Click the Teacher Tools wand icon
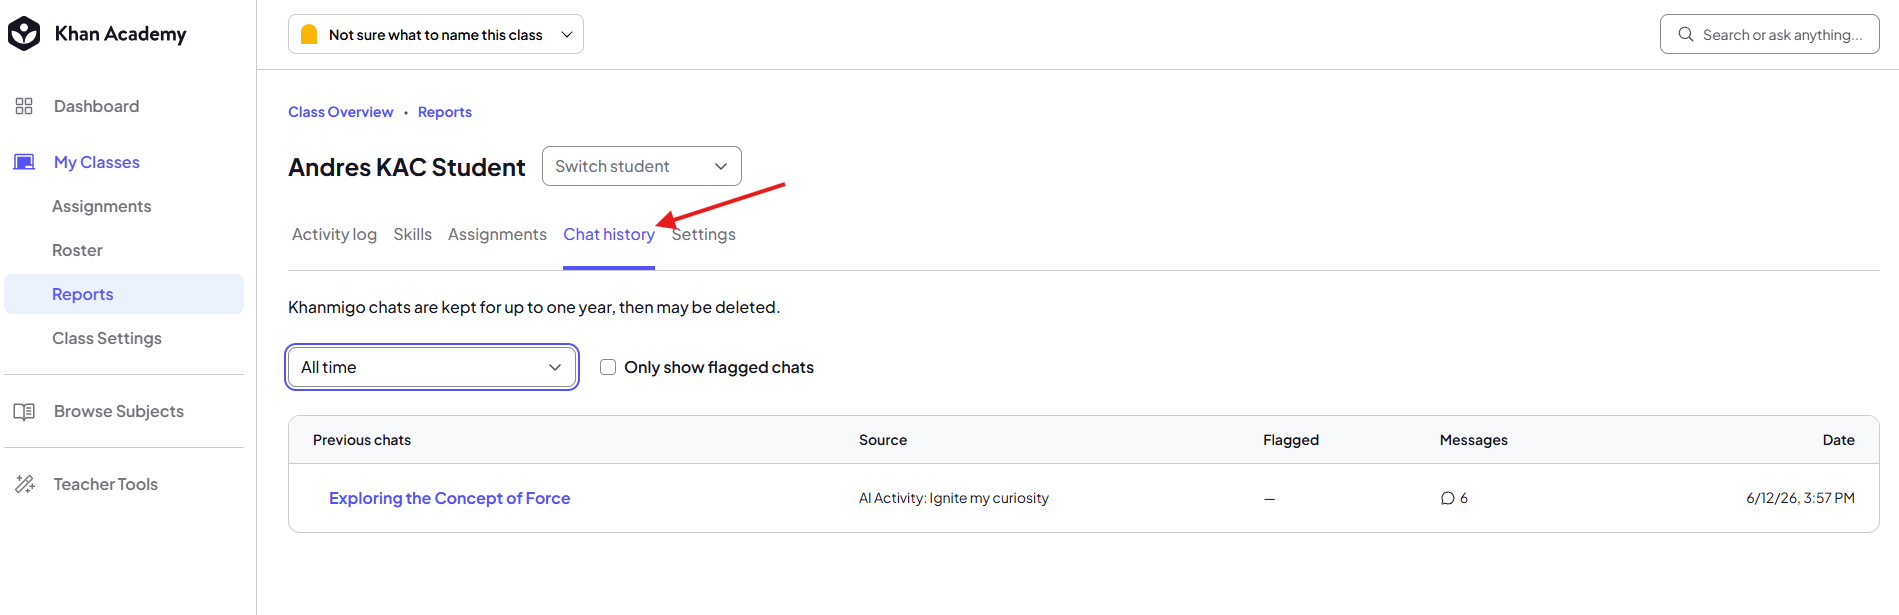Image resolution: width=1899 pixels, height=615 pixels. click(x=24, y=484)
